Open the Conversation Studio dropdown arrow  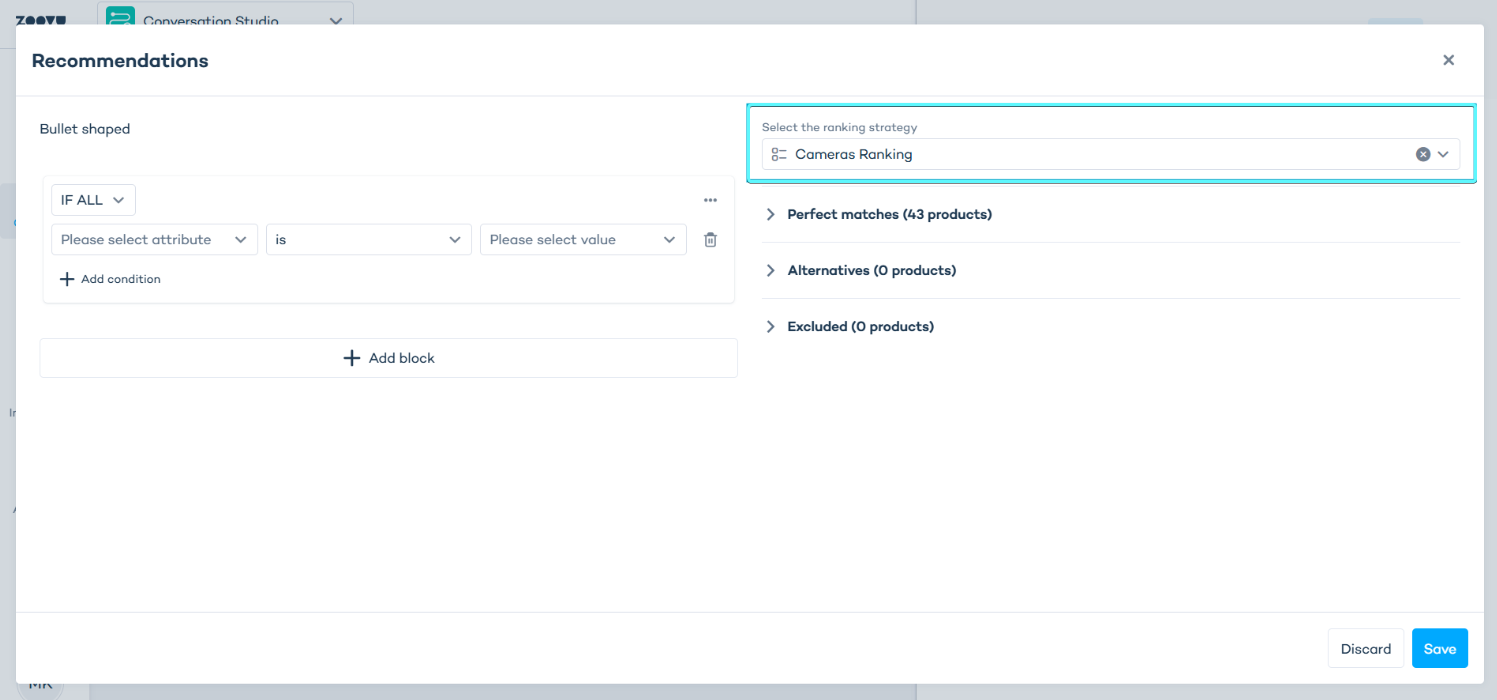336,20
